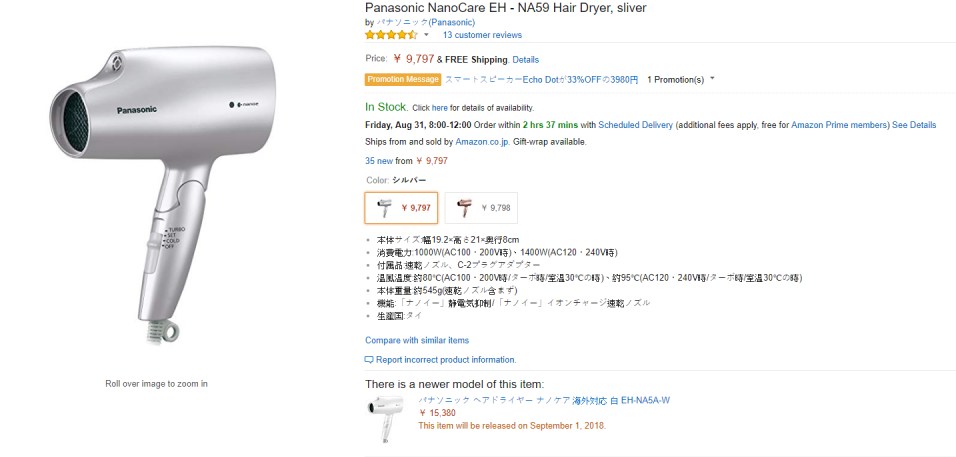Viewport: 956px width, 457px height.
Task: Open the 13 customer reviews link
Action: [482, 35]
